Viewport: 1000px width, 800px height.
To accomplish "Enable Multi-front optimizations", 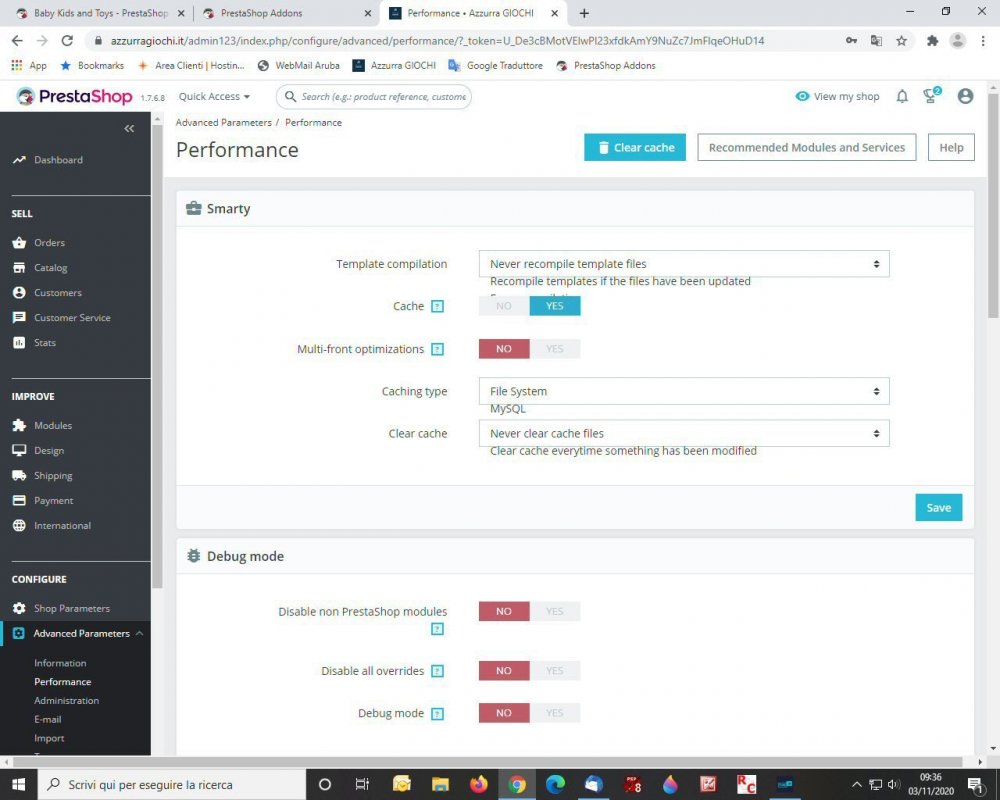I will (555, 348).
